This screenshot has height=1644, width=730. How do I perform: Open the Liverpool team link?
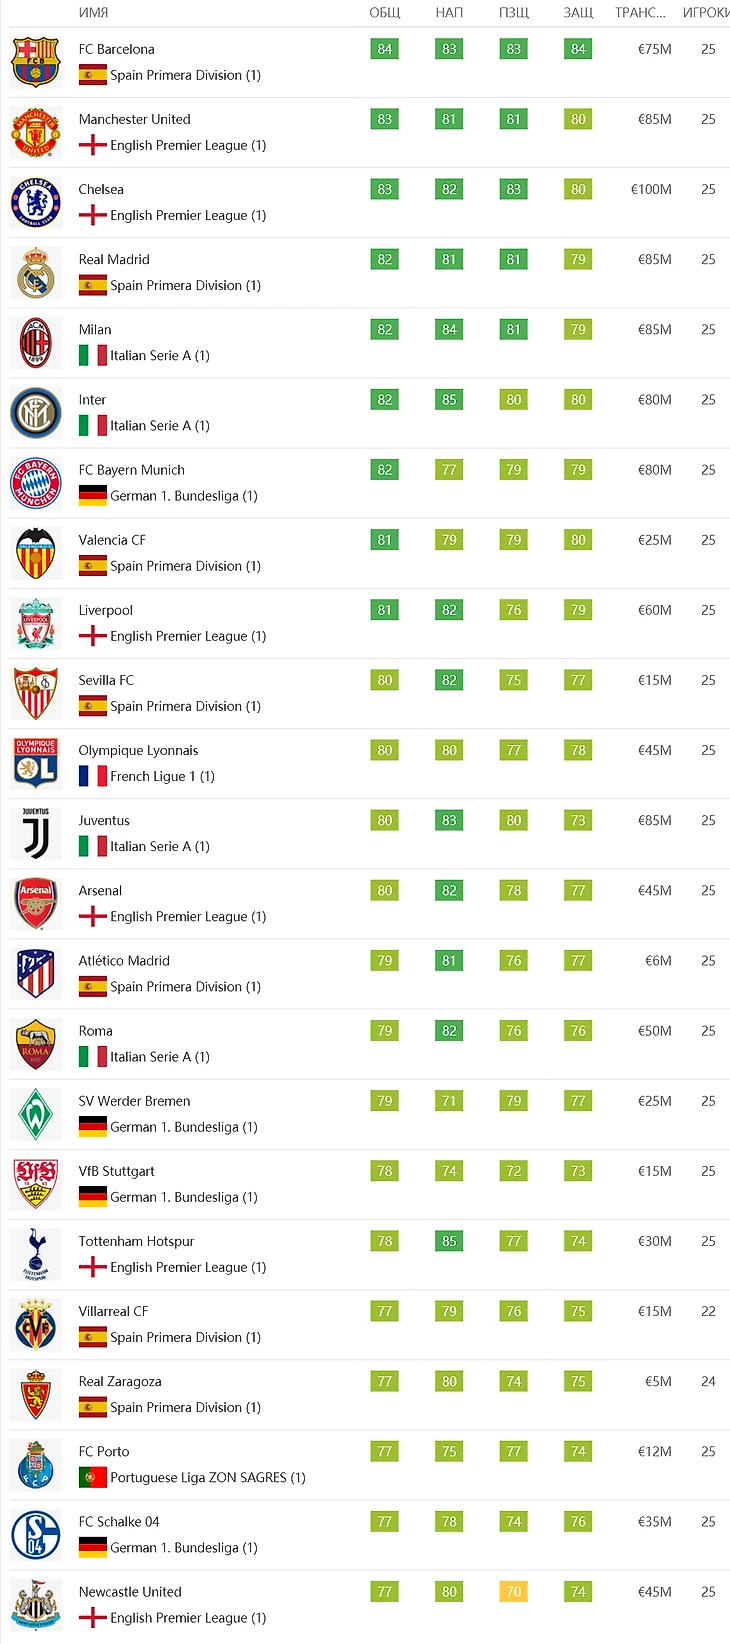(106, 610)
